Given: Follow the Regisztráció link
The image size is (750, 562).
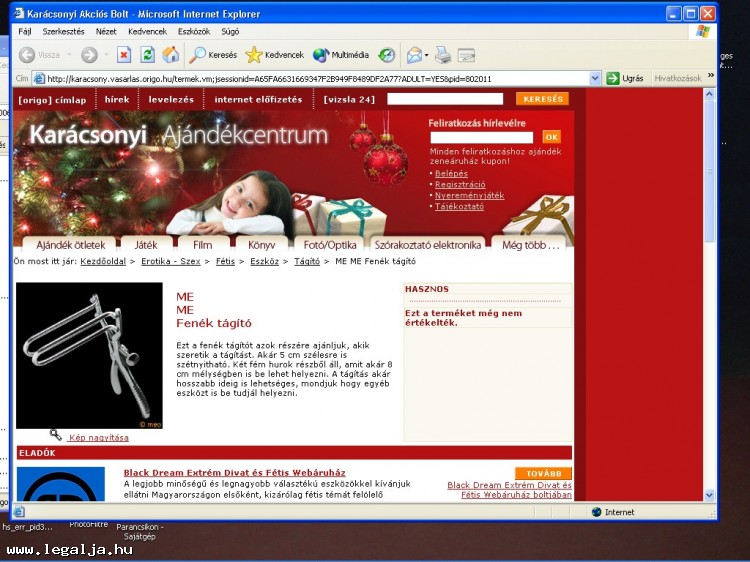Looking at the screenshot, I should click(460, 185).
